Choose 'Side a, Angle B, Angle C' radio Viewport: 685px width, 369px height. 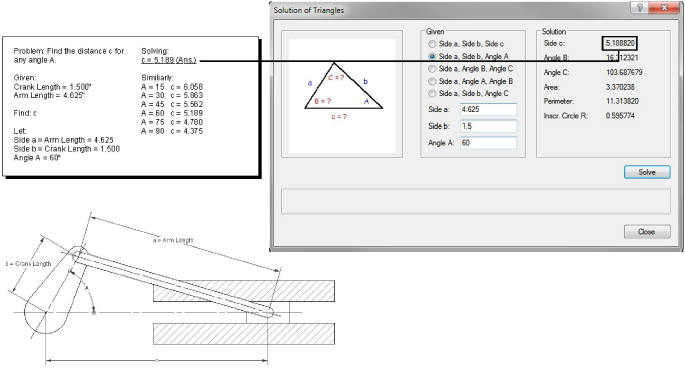[x=471, y=69]
